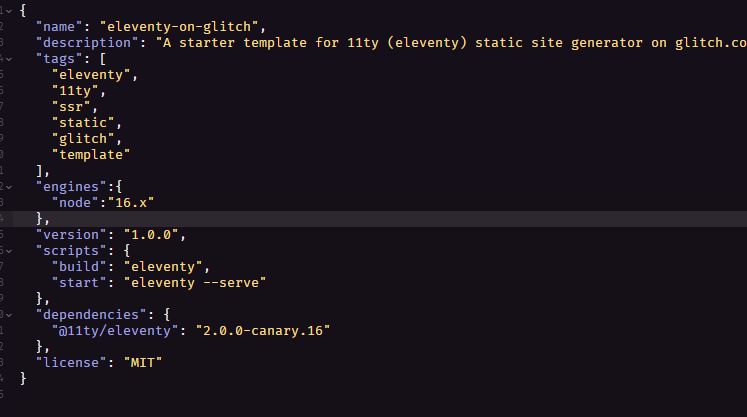
Task: Click the "1.0.0" version value
Action: (151, 235)
